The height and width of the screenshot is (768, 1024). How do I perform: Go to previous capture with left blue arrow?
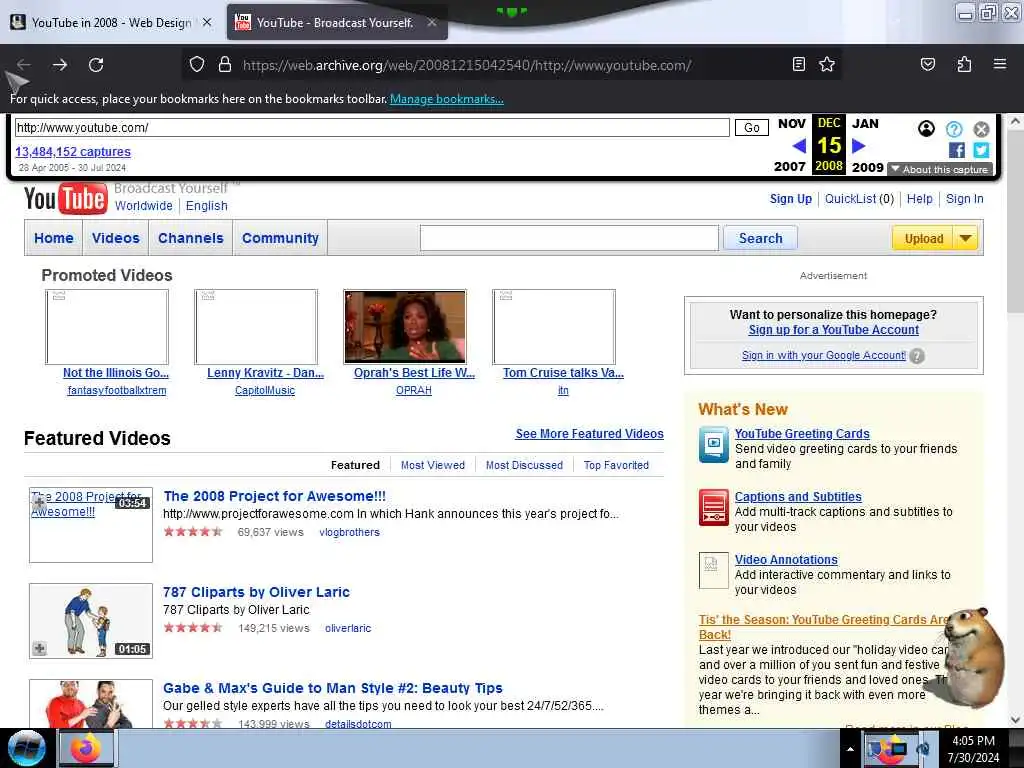tap(799, 146)
